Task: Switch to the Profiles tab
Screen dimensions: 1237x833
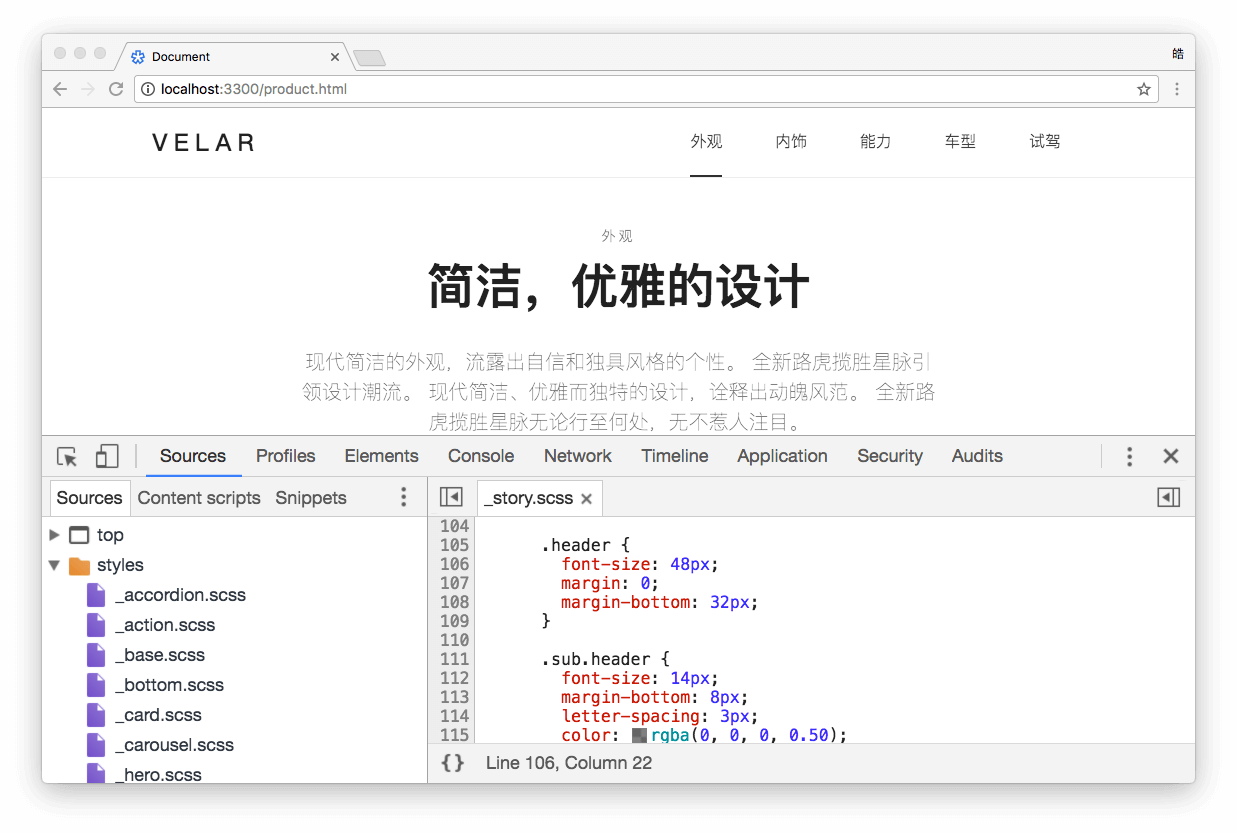Action: (x=286, y=456)
